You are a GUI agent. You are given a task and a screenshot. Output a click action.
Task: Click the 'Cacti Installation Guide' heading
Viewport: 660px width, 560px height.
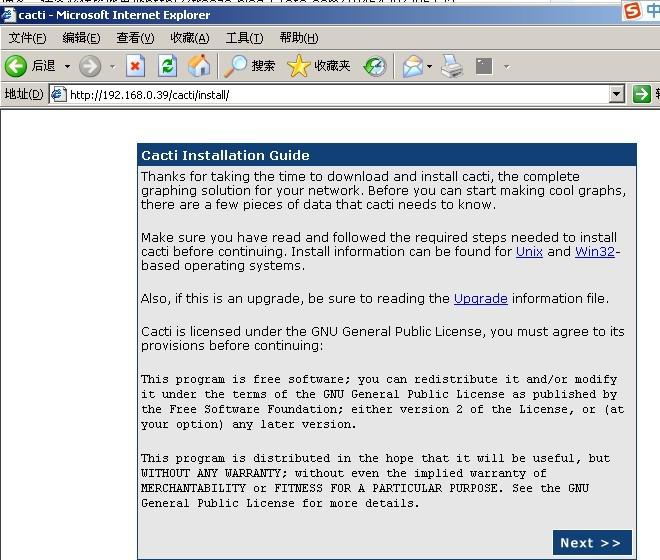(225, 155)
